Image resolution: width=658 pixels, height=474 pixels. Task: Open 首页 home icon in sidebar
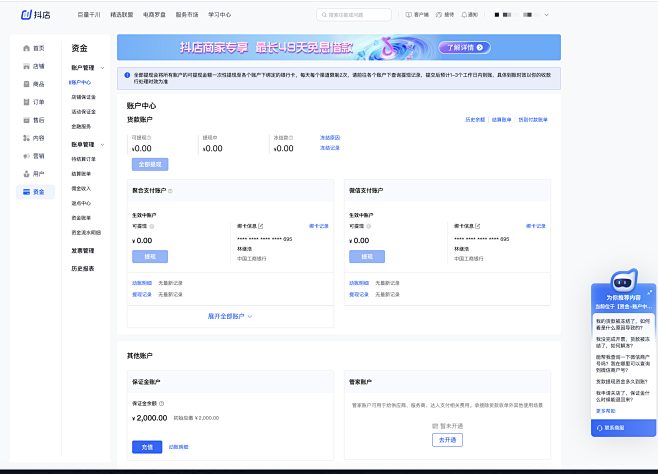click(26, 48)
